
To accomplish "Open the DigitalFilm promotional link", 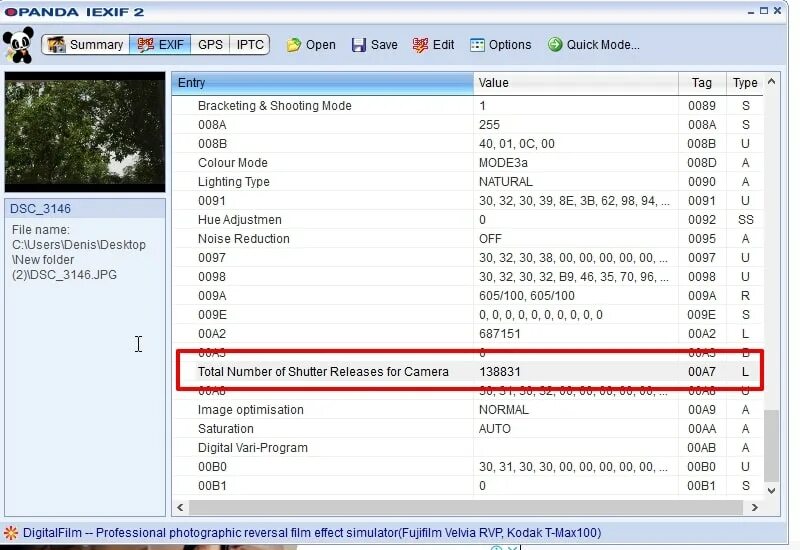I will (x=312, y=533).
